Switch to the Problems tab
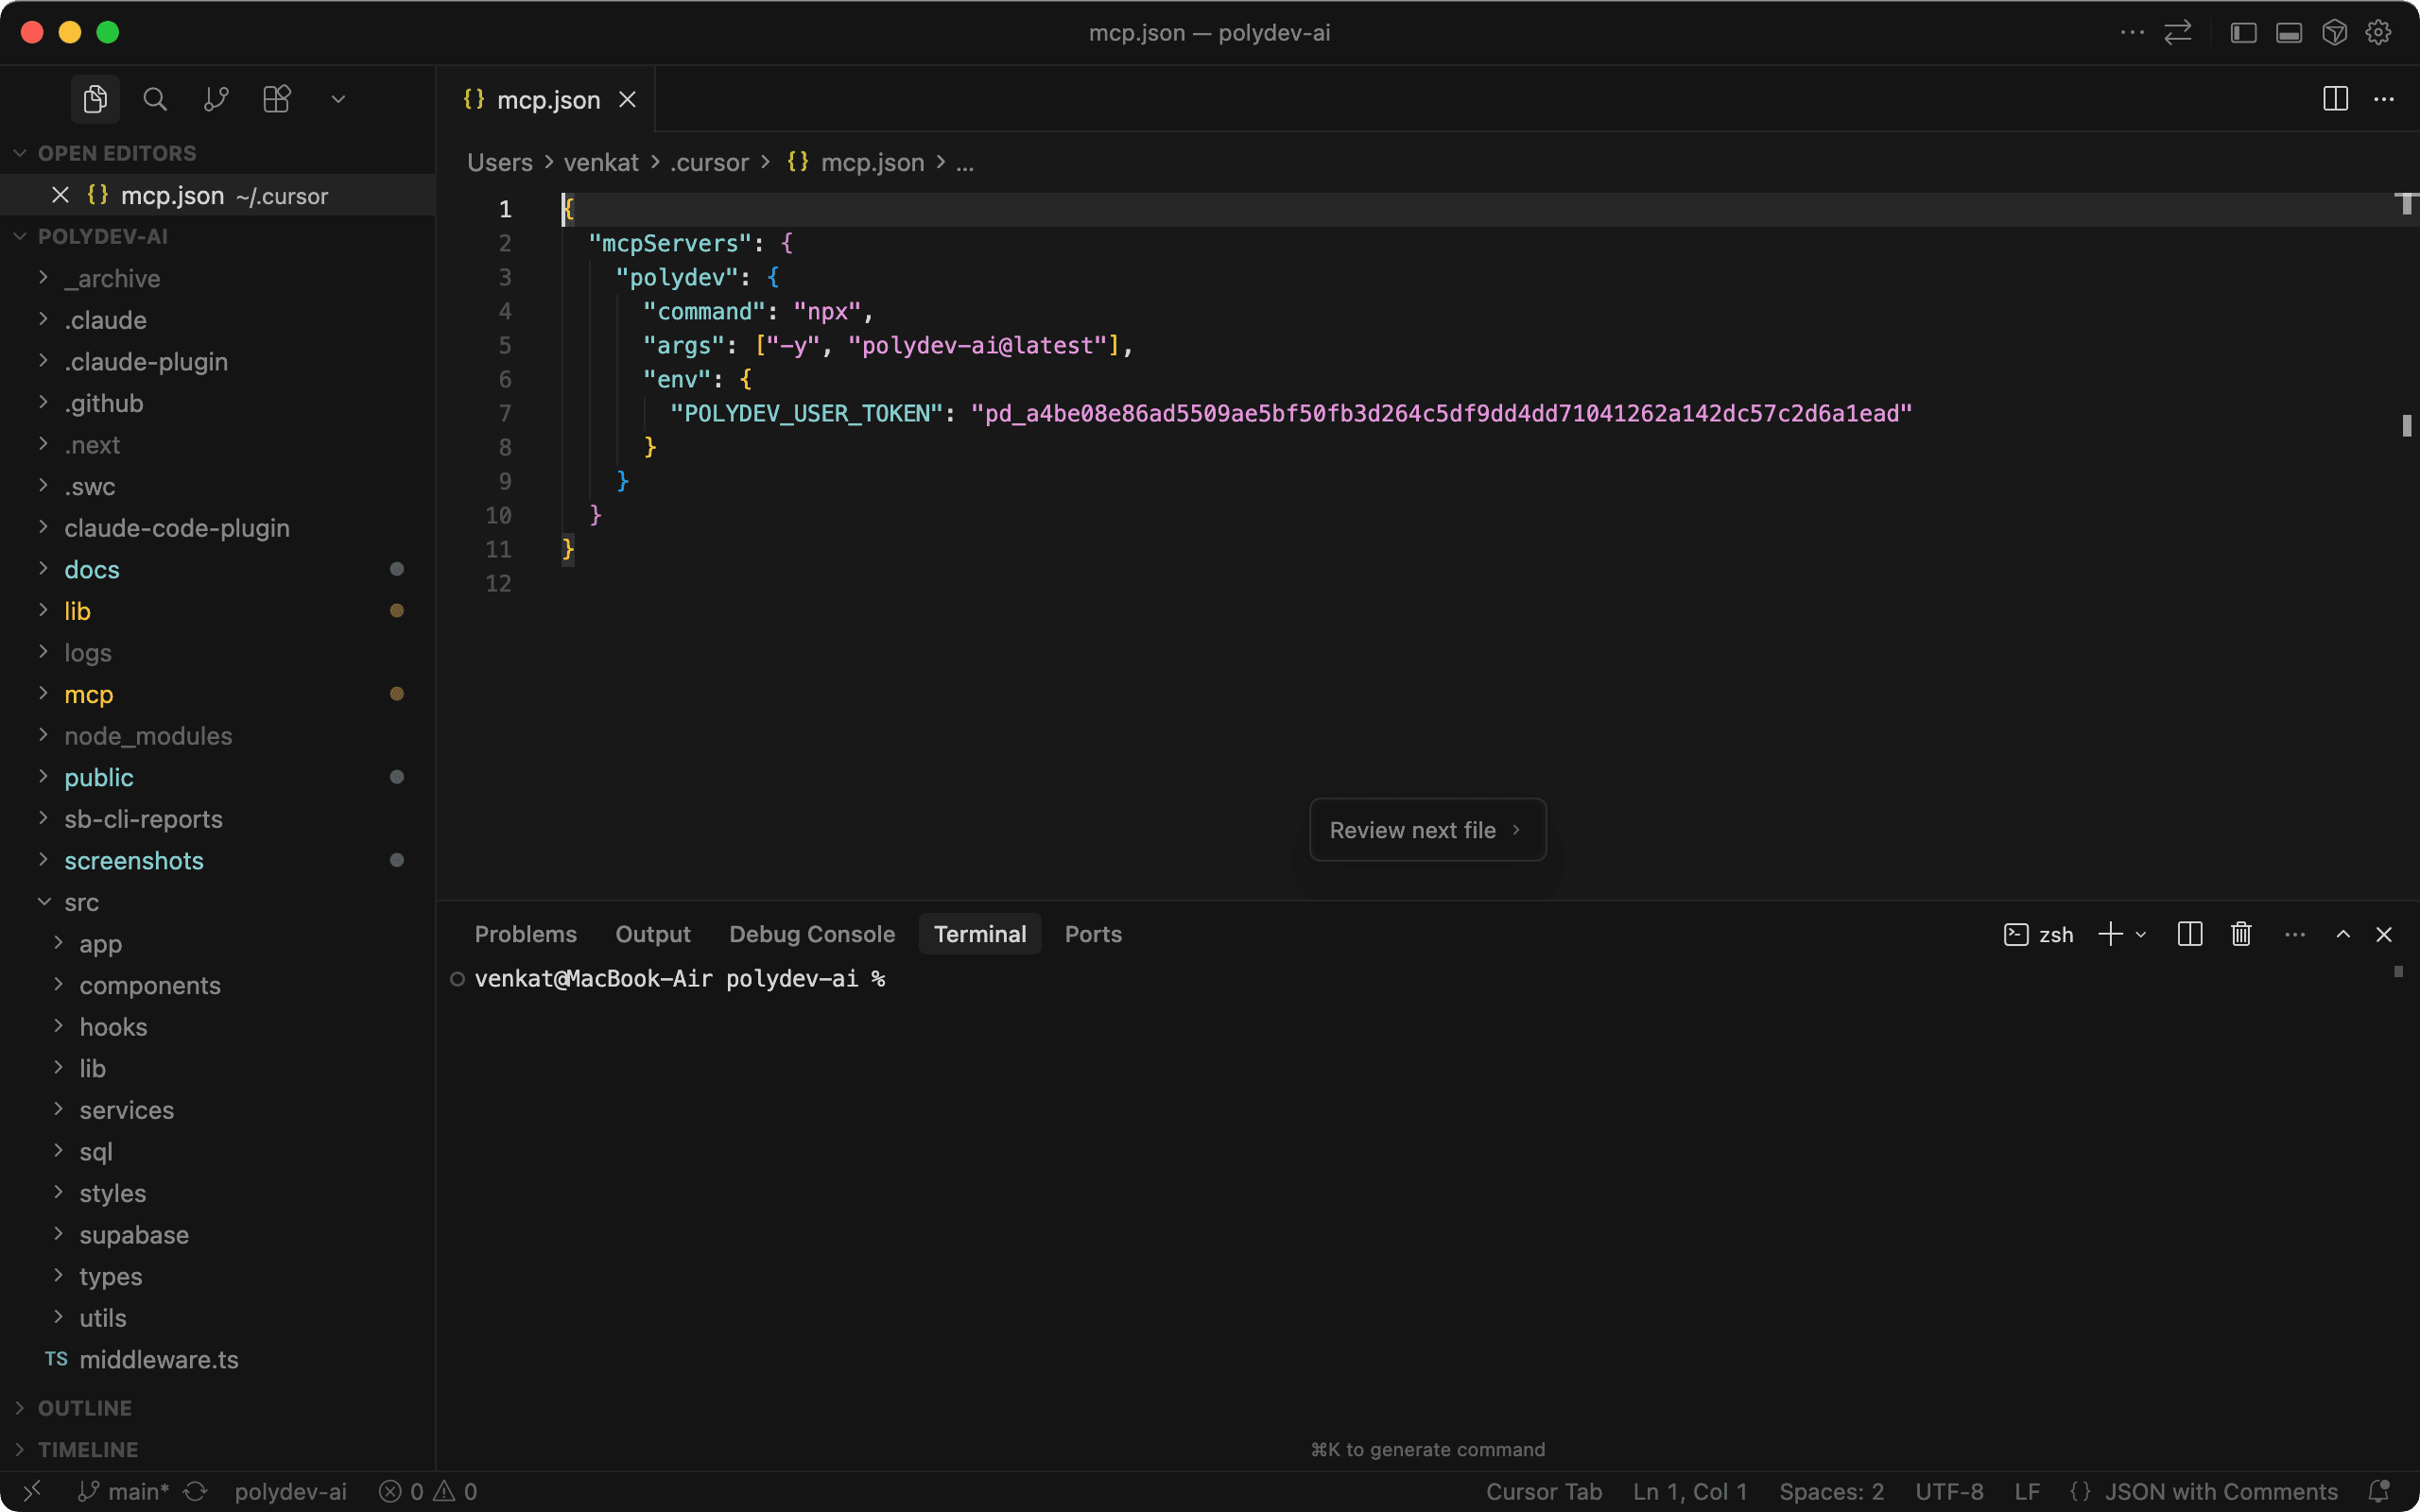Screen dimensions: 2420x1512 (527, 934)
